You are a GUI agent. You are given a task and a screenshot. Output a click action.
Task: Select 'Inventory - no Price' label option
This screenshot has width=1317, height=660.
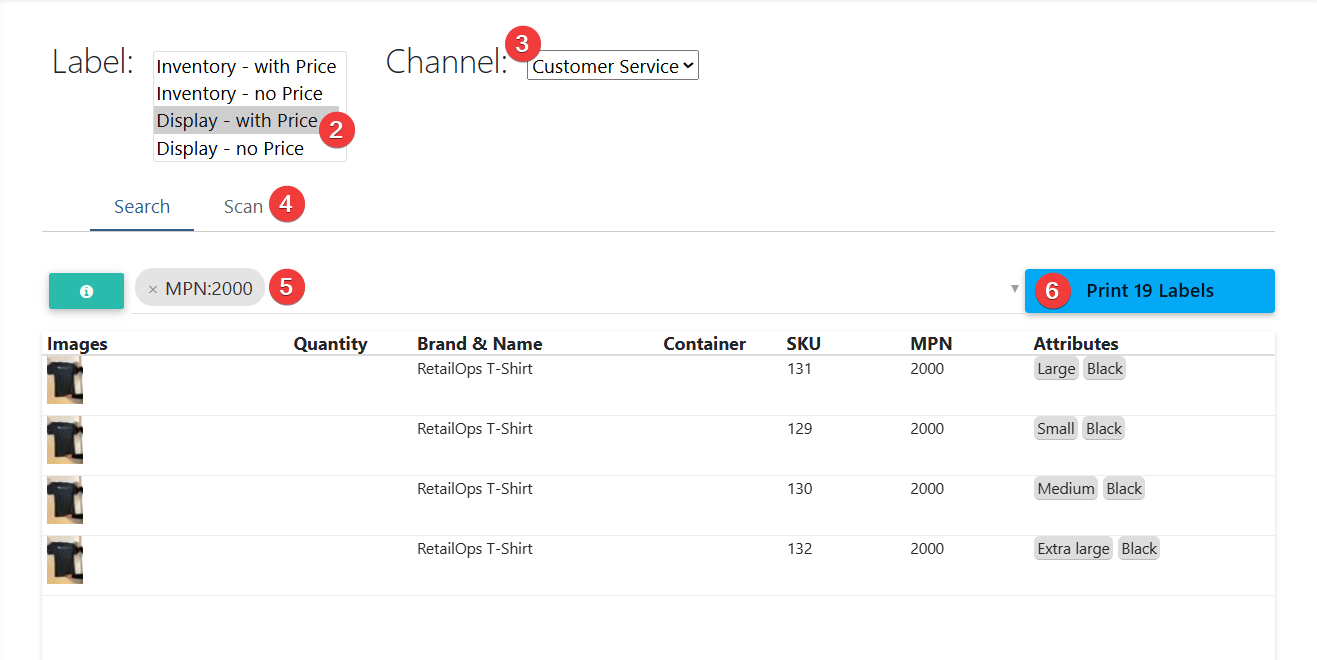pos(240,94)
